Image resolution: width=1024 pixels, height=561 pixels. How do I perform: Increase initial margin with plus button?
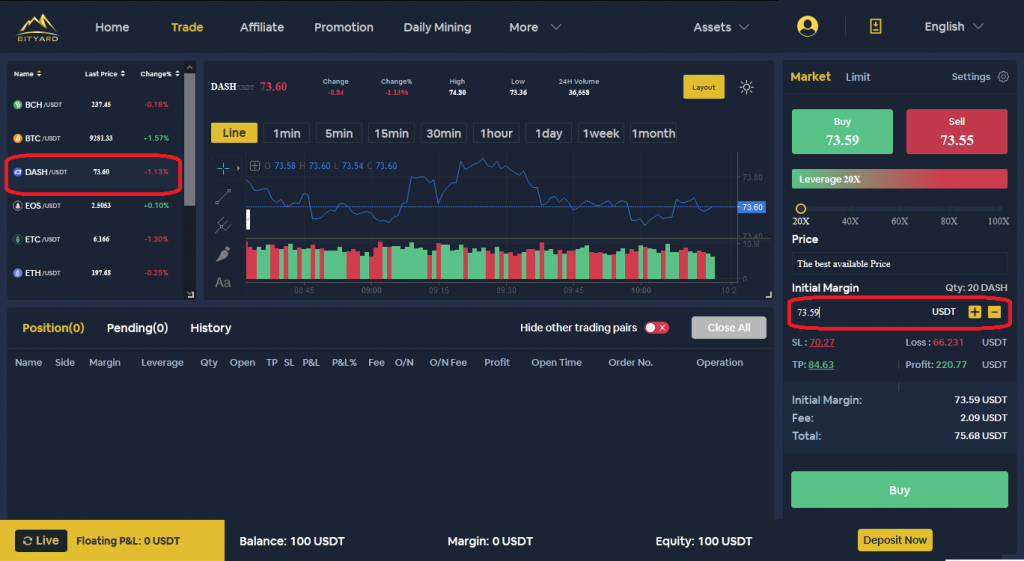[x=975, y=312]
